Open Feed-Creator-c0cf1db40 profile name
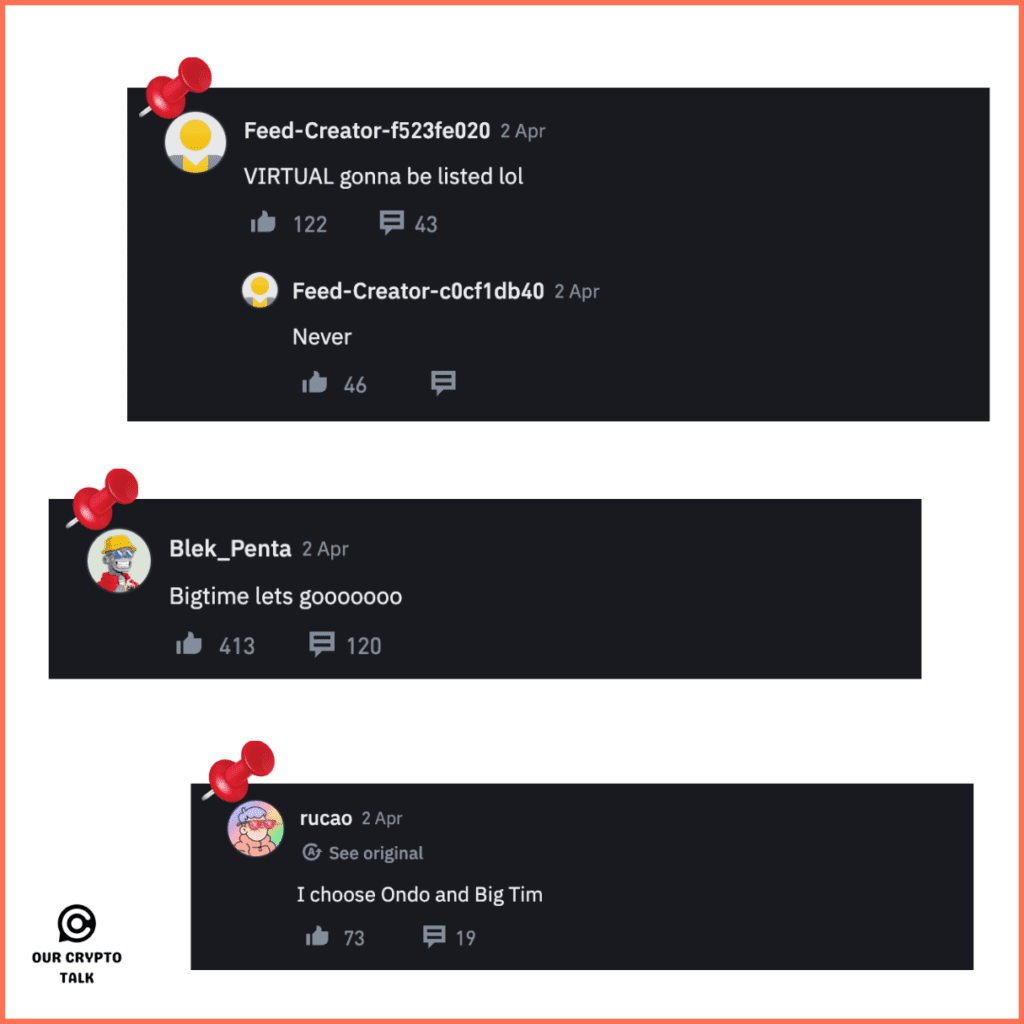This screenshot has width=1024, height=1024. [x=418, y=291]
